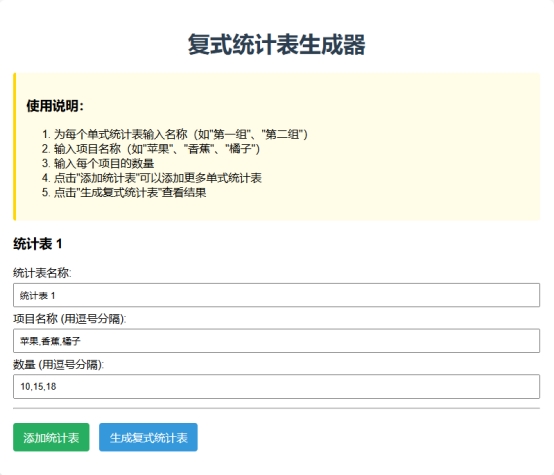Click the 复式统计表生成器 page title
The height and width of the screenshot is (475, 554).
(x=277, y=45)
